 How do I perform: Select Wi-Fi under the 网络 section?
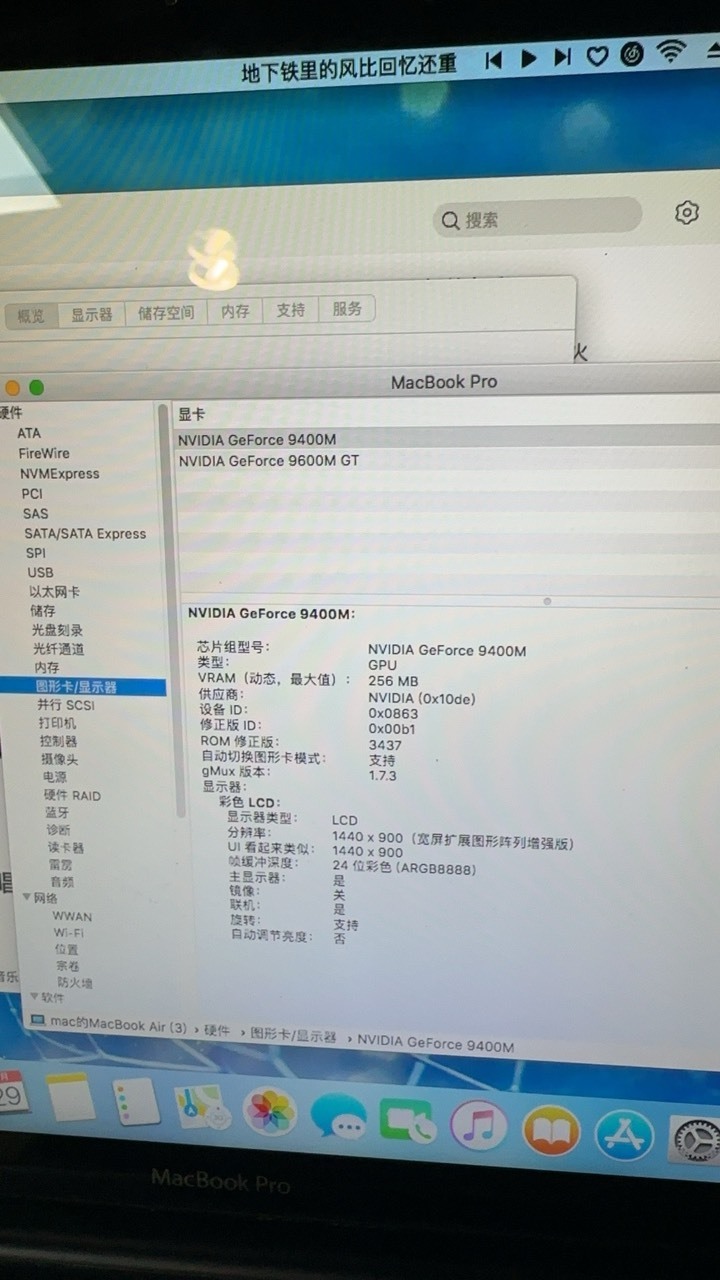point(69,933)
